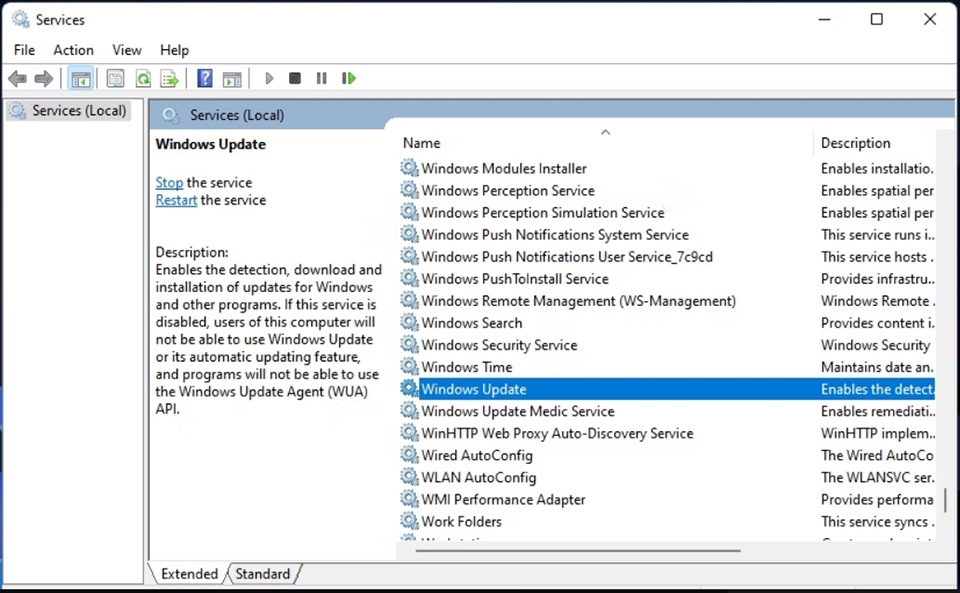960x593 pixels.
Task: Select WLAN AutoConfig service row
Action: point(479,477)
